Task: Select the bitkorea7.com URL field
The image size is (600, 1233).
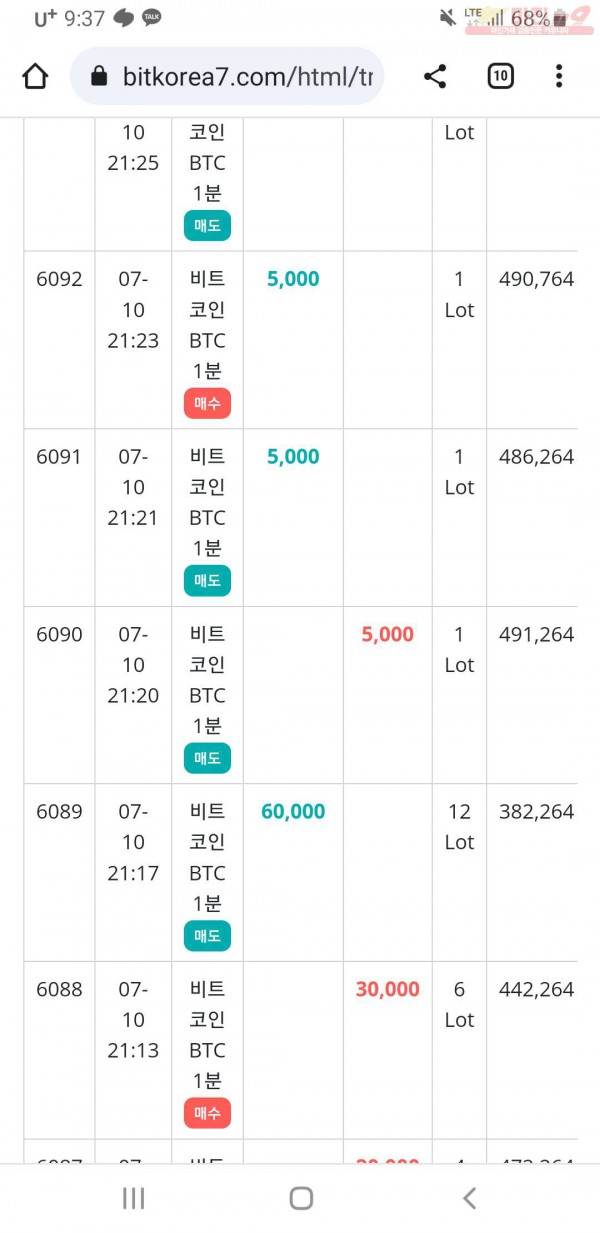Action: pos(227,76)
